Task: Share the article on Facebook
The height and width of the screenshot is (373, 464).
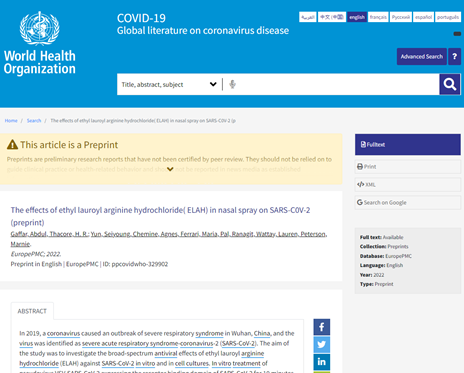Action: (x=322, y=327)
